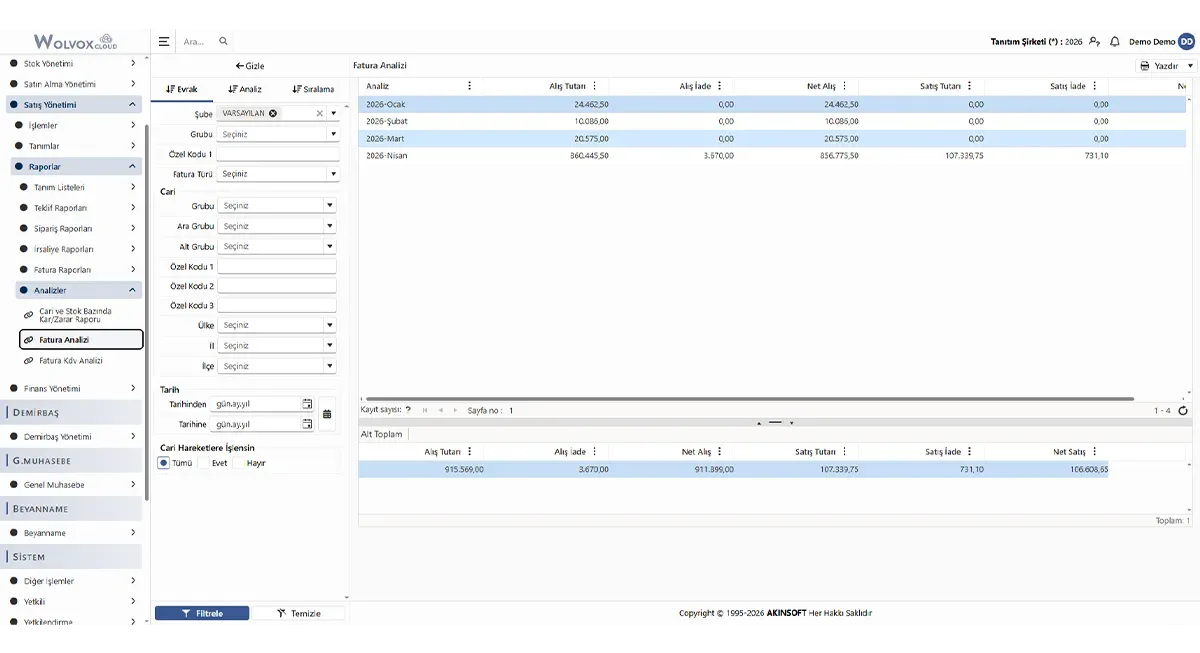
Task: Open Demirbaş Yönetimi menu
Action: [x=72, y=437]
